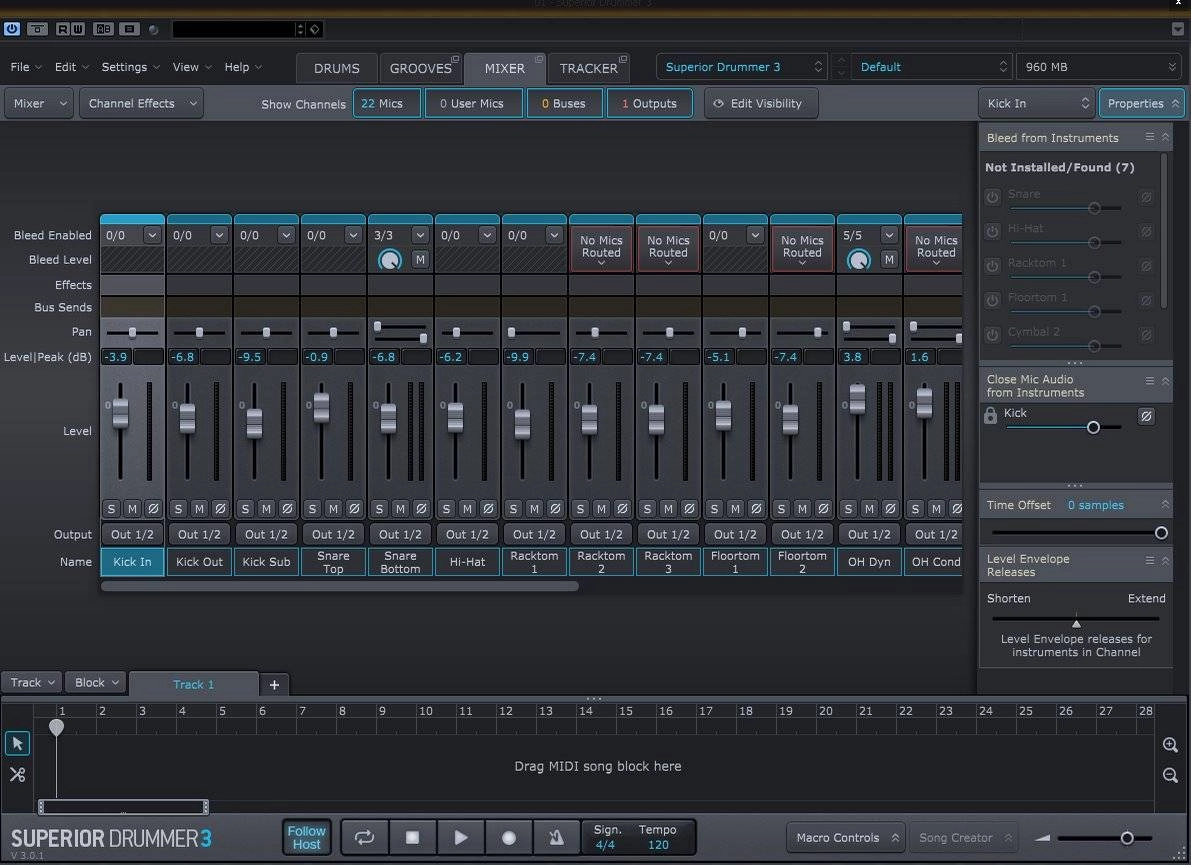The width and height of the screenshot is (1191, 865).
Task: Switch to the GROOVES tab
Action: tap(422, 68)
